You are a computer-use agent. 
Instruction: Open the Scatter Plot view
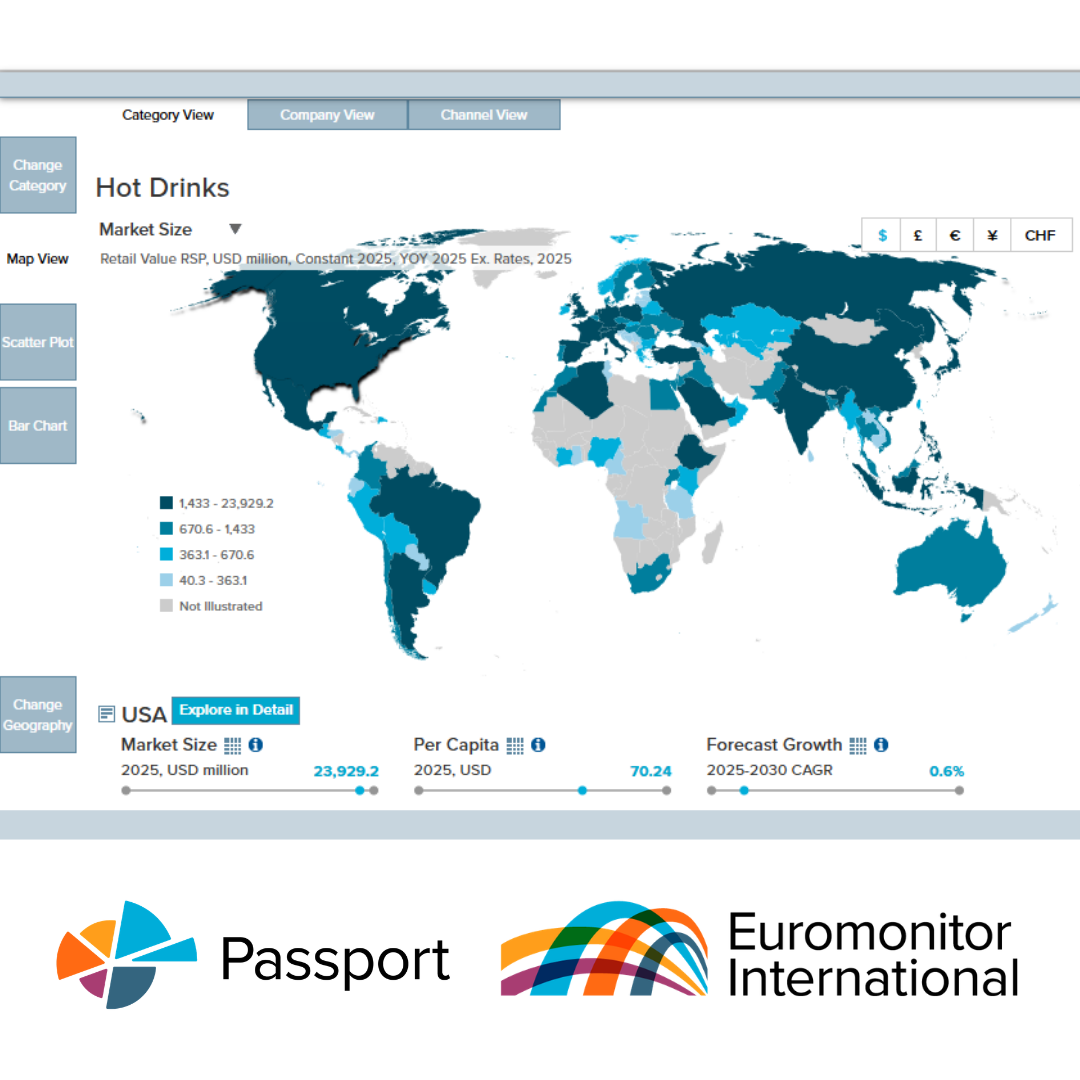click(x=38, y=342)
